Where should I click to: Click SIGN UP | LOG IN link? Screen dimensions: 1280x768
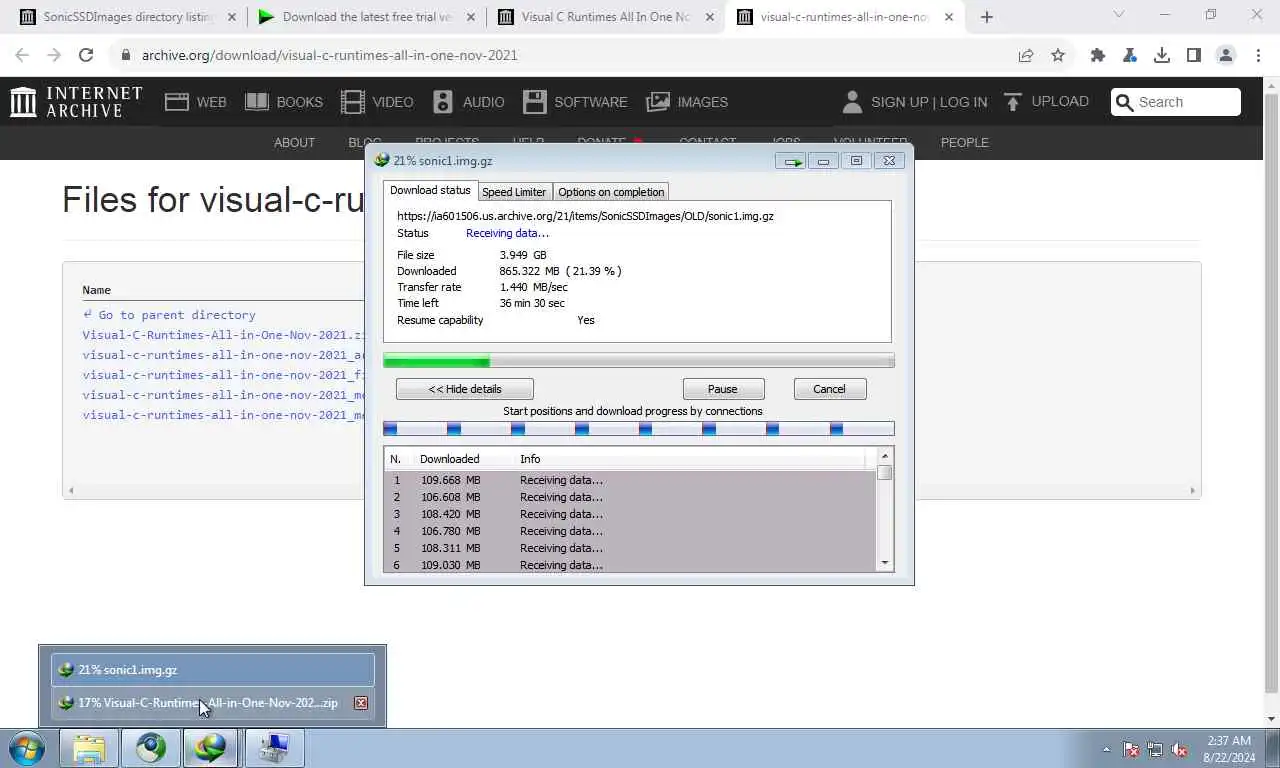929,102
